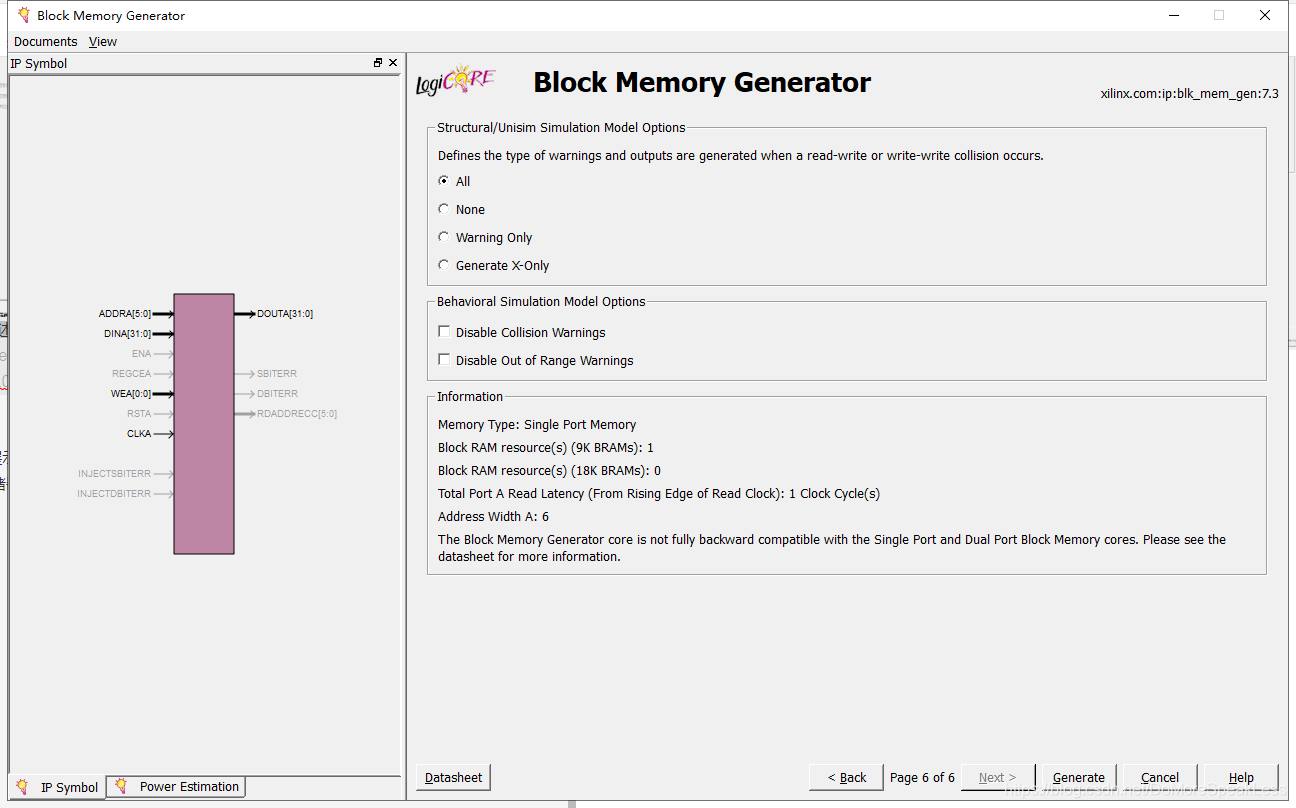
Task: Click the greyed-out Next button
Action: pos(998,777)
